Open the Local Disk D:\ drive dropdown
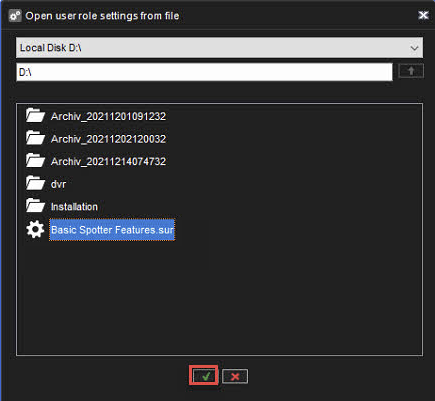The image size is (435, 401). pyautogui.click(x=219, y=48)
